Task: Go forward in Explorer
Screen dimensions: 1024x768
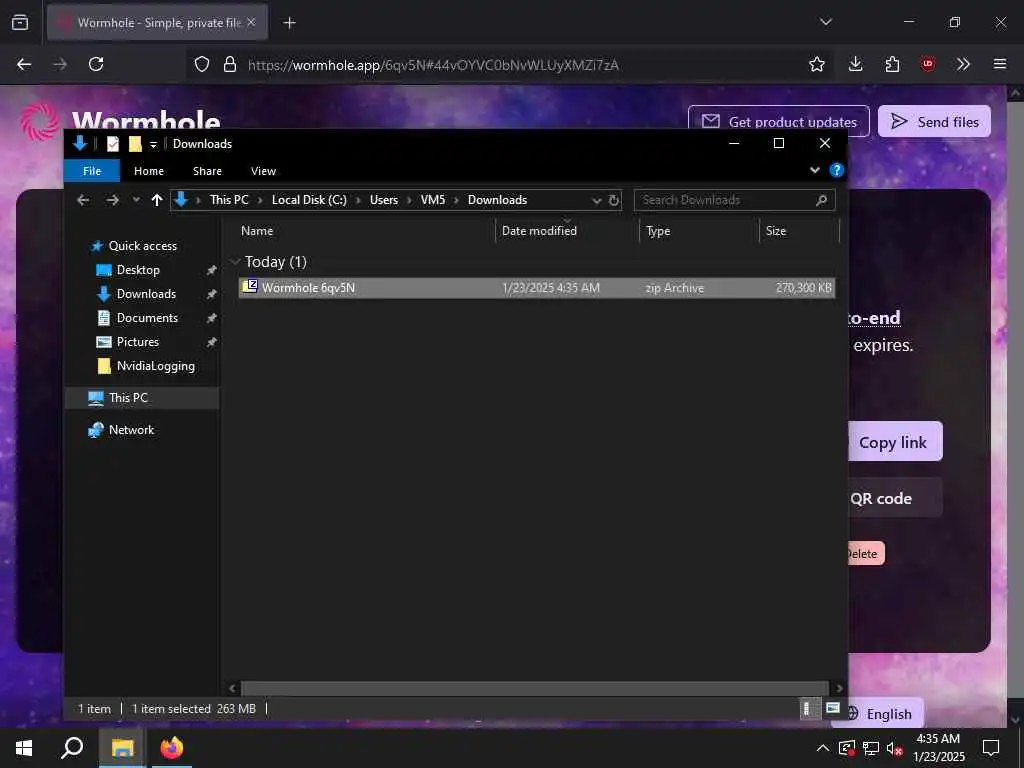Action: pyautogui.click(x=112, y=200)
